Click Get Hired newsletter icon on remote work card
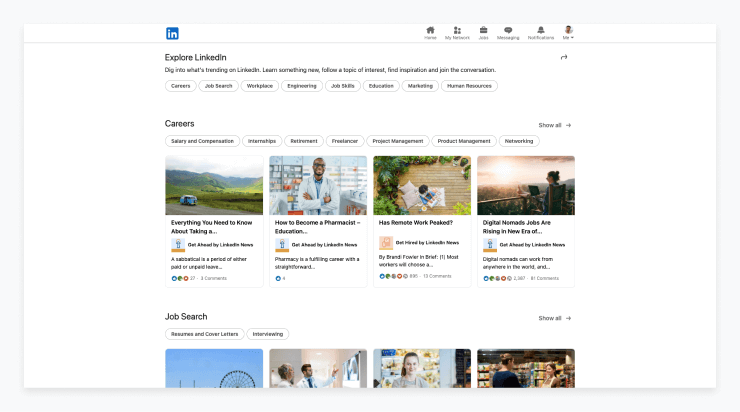The image size is (740, 412). coord(386,243)
